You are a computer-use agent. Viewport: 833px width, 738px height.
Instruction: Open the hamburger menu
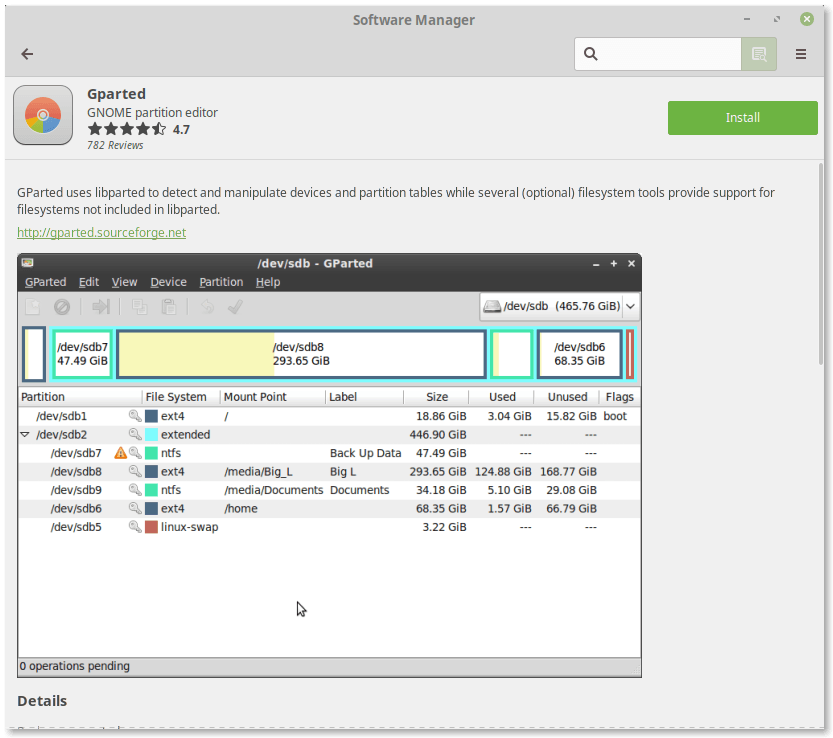801,54
